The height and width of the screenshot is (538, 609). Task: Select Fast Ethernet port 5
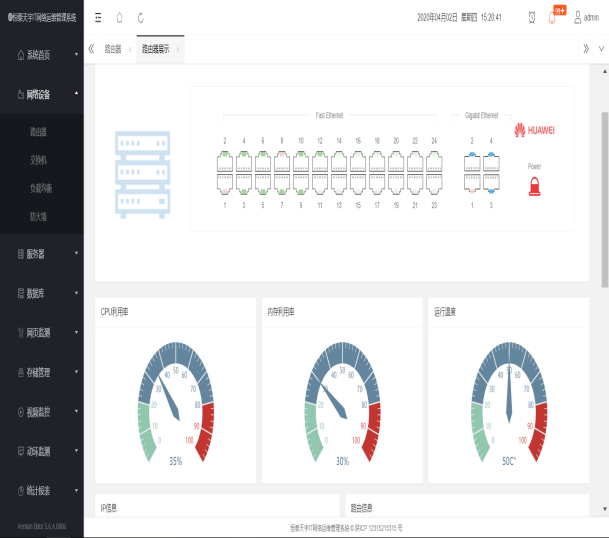pos(263,184)
